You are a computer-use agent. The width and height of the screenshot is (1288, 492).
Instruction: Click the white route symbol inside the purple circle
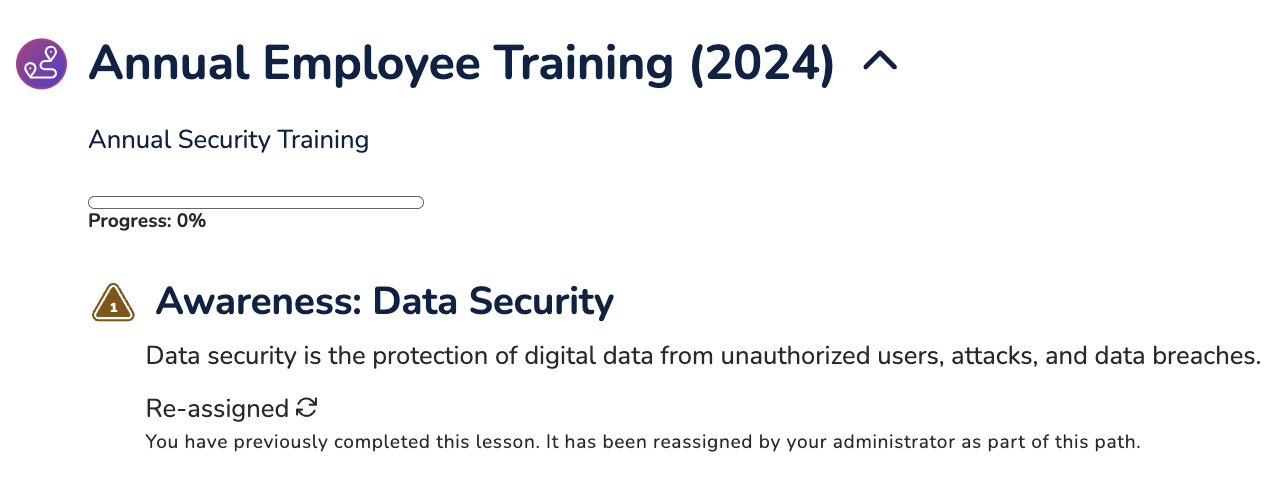tap(42, 64)
